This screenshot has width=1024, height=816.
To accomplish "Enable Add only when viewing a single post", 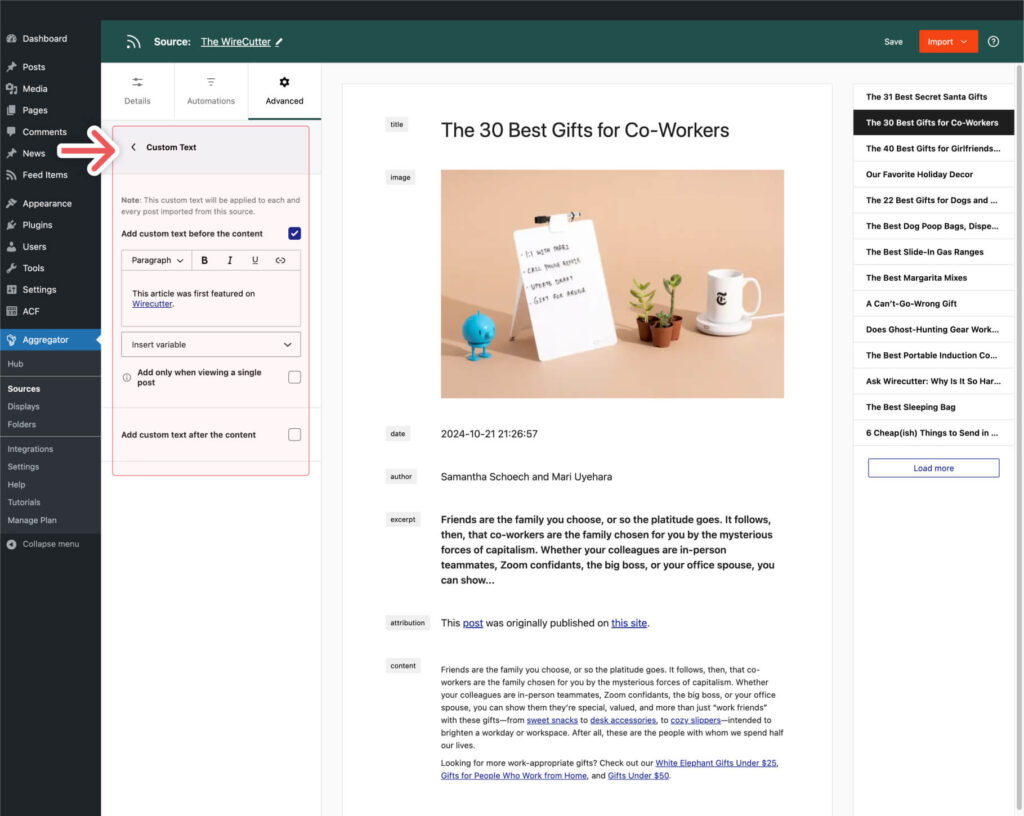I will pyautogui.click(x=295, y=377).
